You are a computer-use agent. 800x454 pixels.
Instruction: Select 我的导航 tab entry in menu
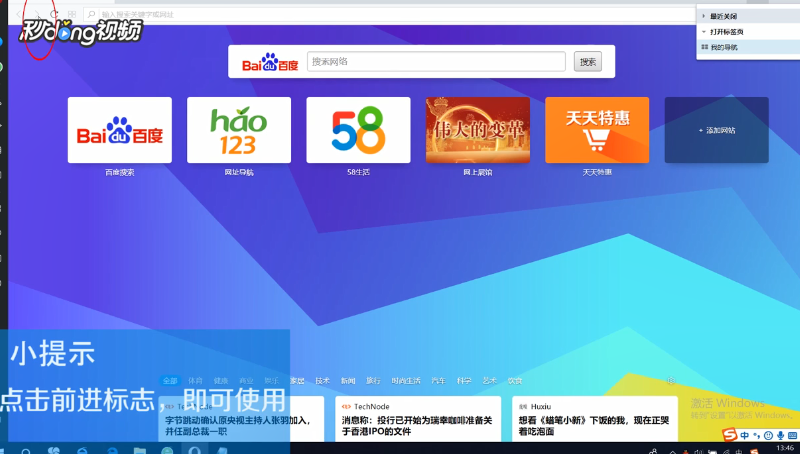(x=748, y=47)
